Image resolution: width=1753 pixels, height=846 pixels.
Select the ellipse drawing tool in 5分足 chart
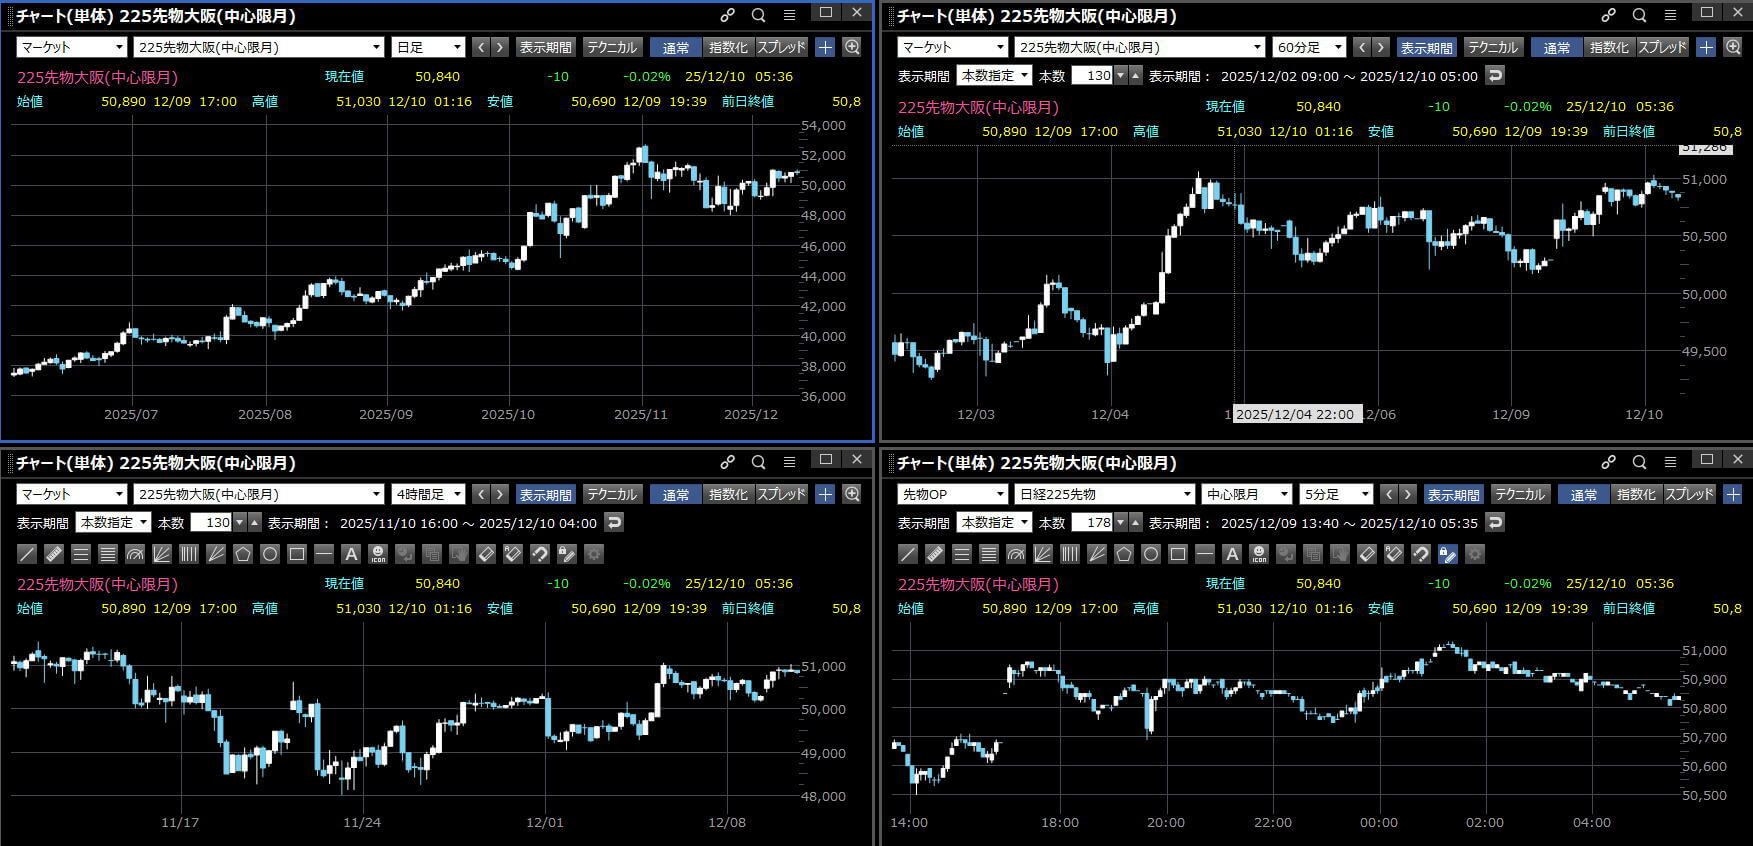(1151, 554)
